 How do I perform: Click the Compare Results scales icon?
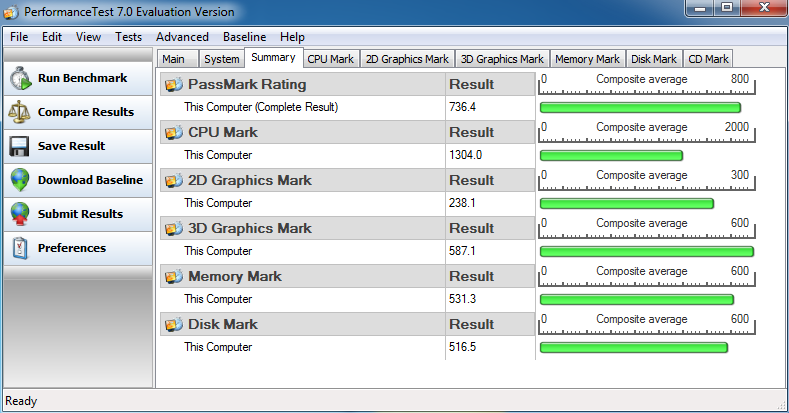pos(19,112)
